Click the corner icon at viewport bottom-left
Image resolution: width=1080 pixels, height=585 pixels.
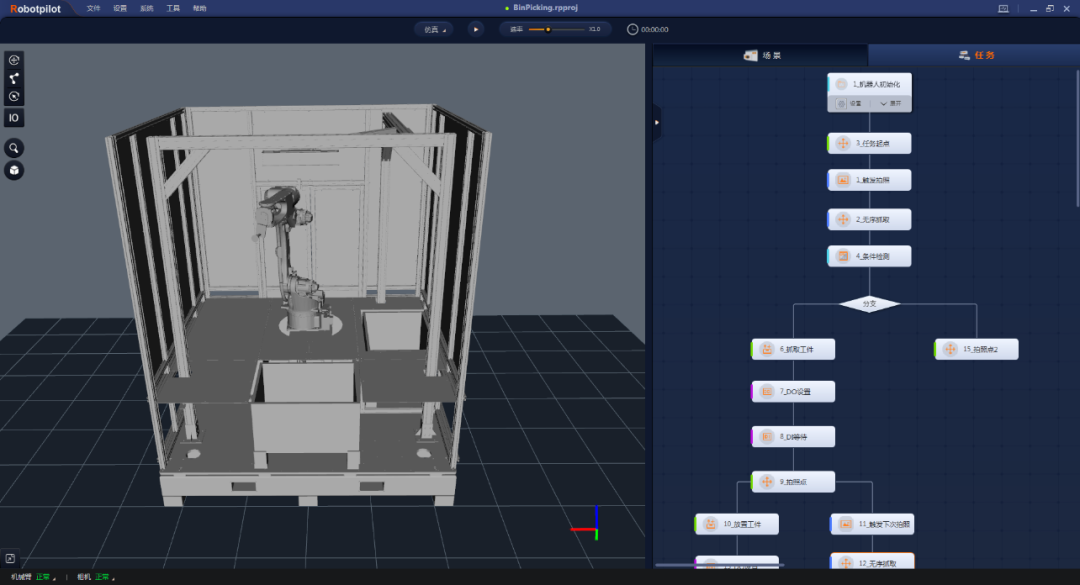(x=10, y=558)
